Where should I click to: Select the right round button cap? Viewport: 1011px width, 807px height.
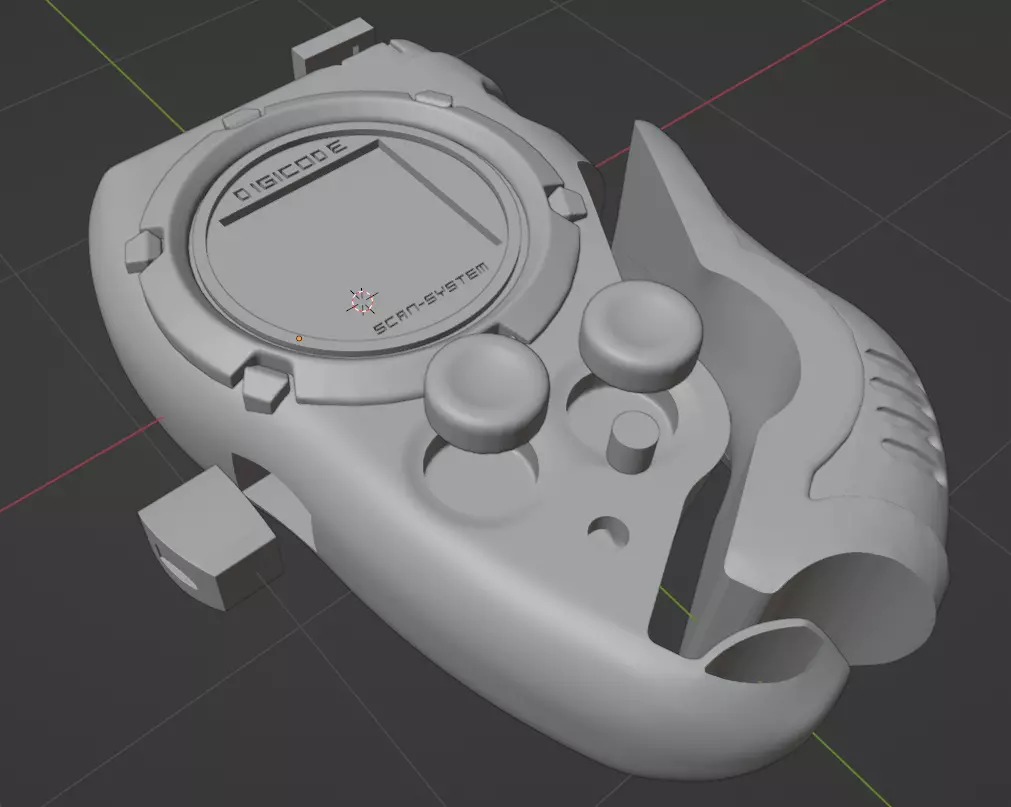(642, 335)
